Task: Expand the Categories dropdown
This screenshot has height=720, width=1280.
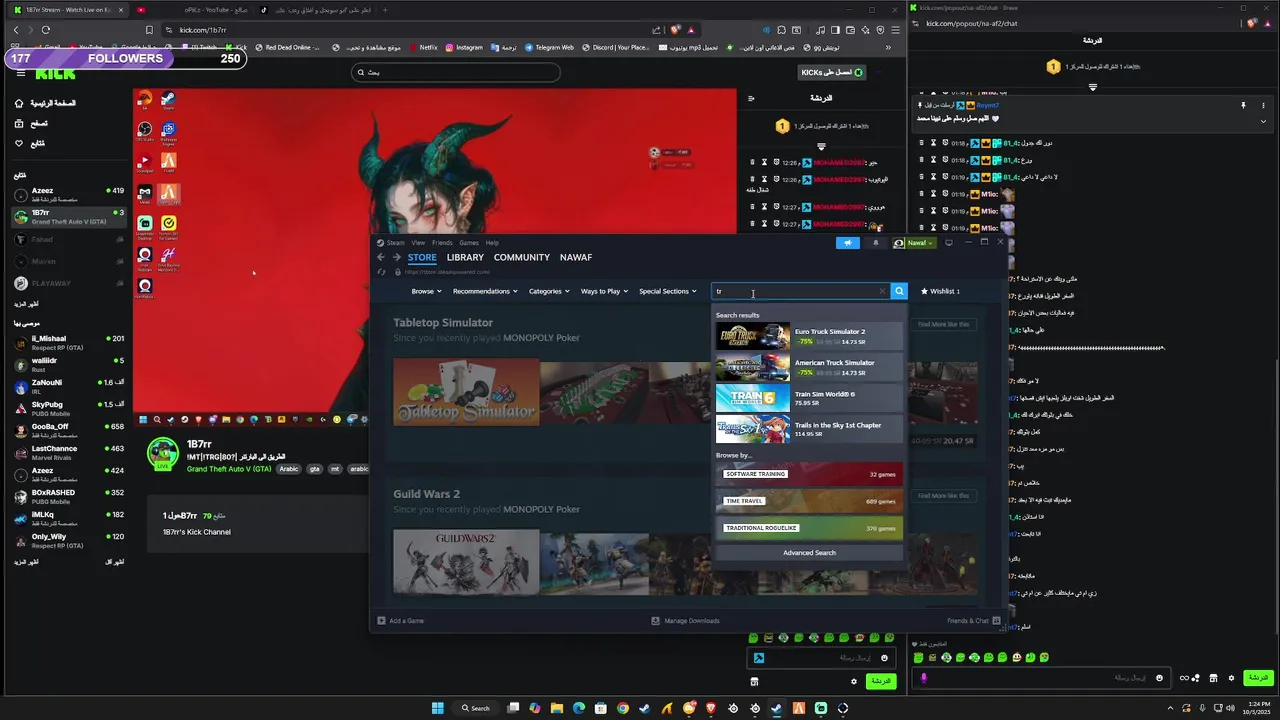Action: [548, 291]
